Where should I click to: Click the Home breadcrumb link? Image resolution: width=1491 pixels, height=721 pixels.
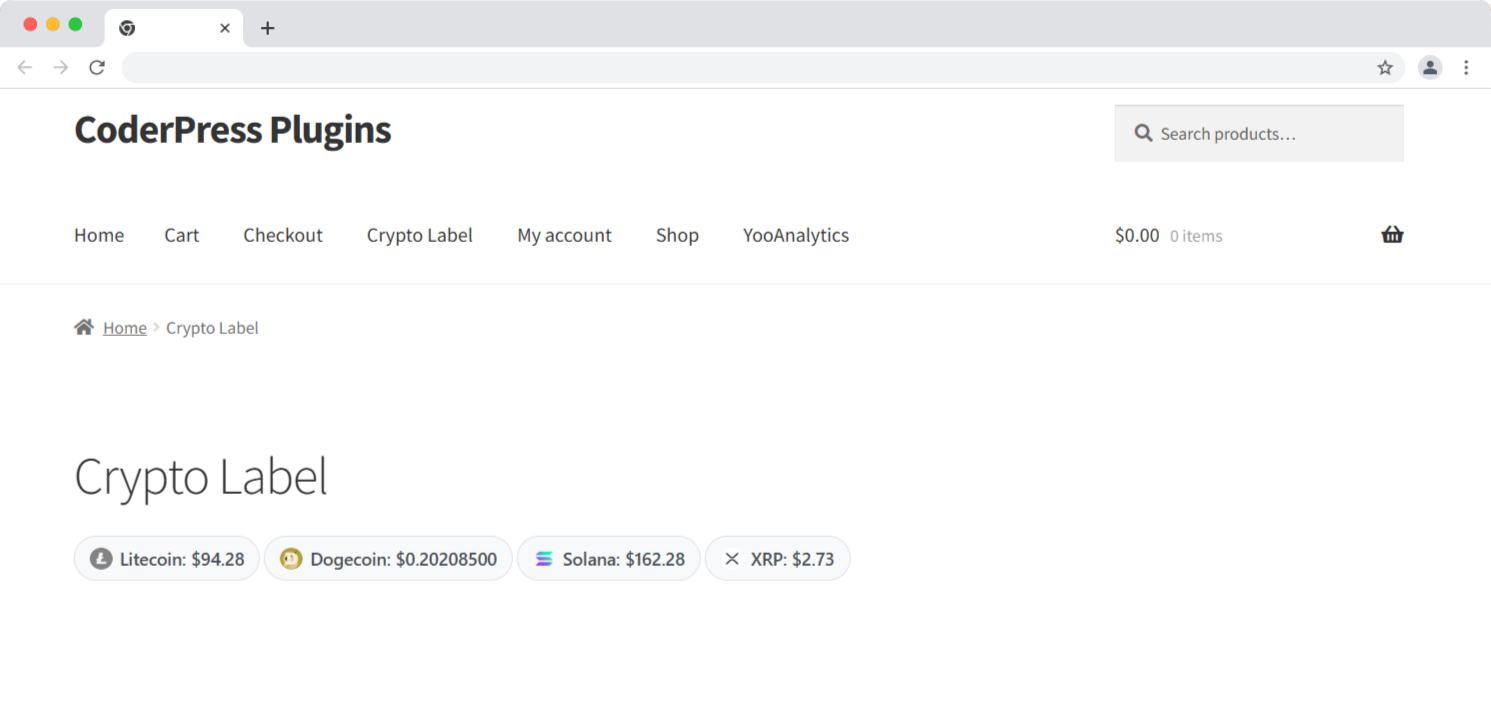pos(125,328)
